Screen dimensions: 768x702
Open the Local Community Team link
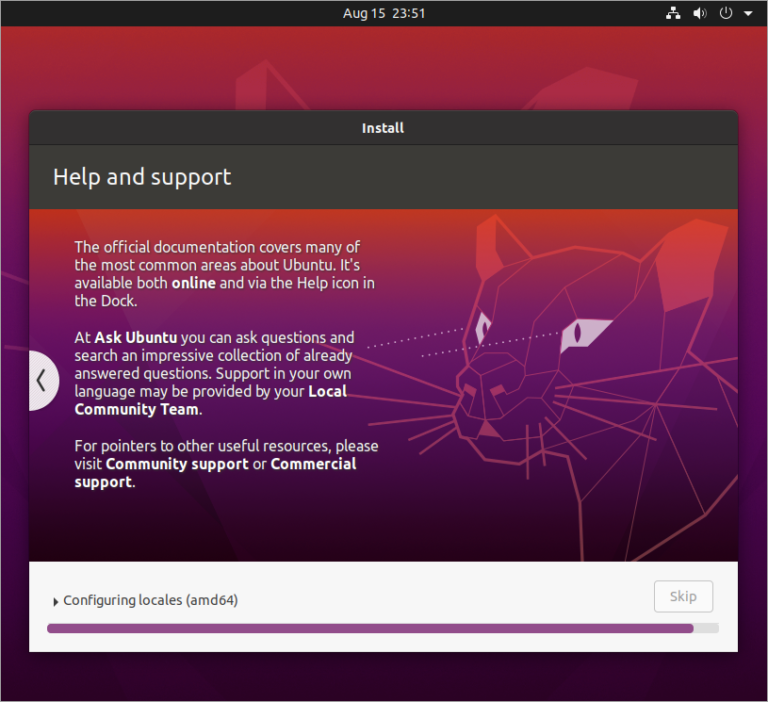[211, 400]
